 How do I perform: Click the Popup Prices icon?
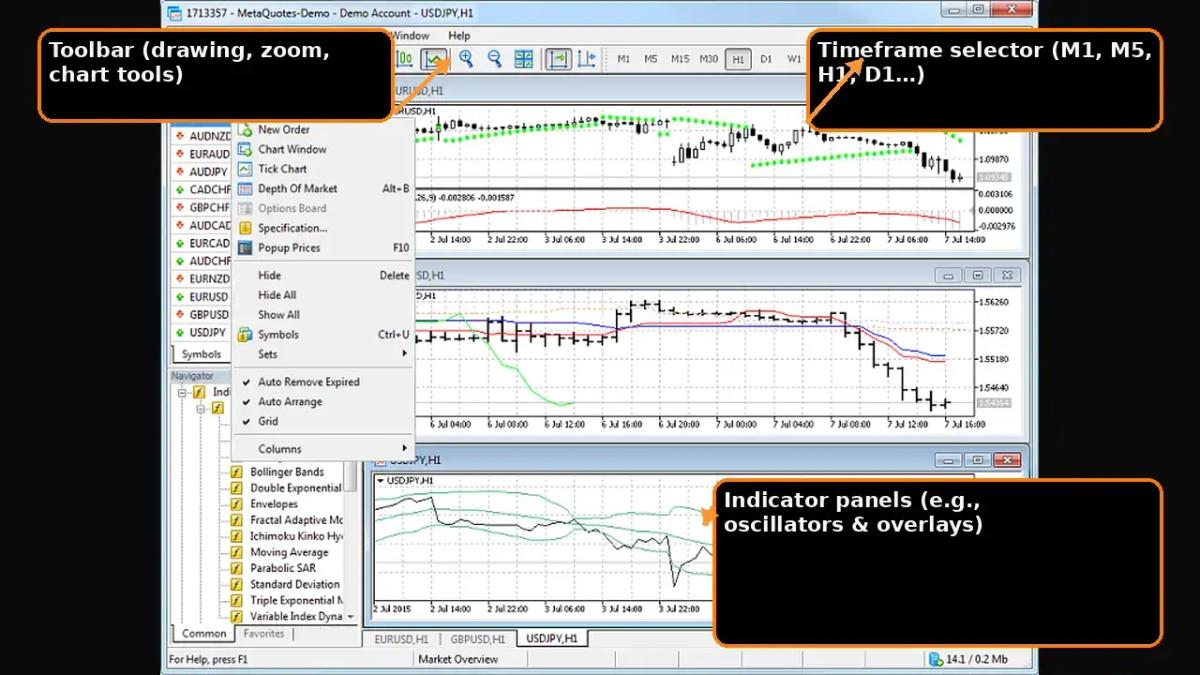245,248
